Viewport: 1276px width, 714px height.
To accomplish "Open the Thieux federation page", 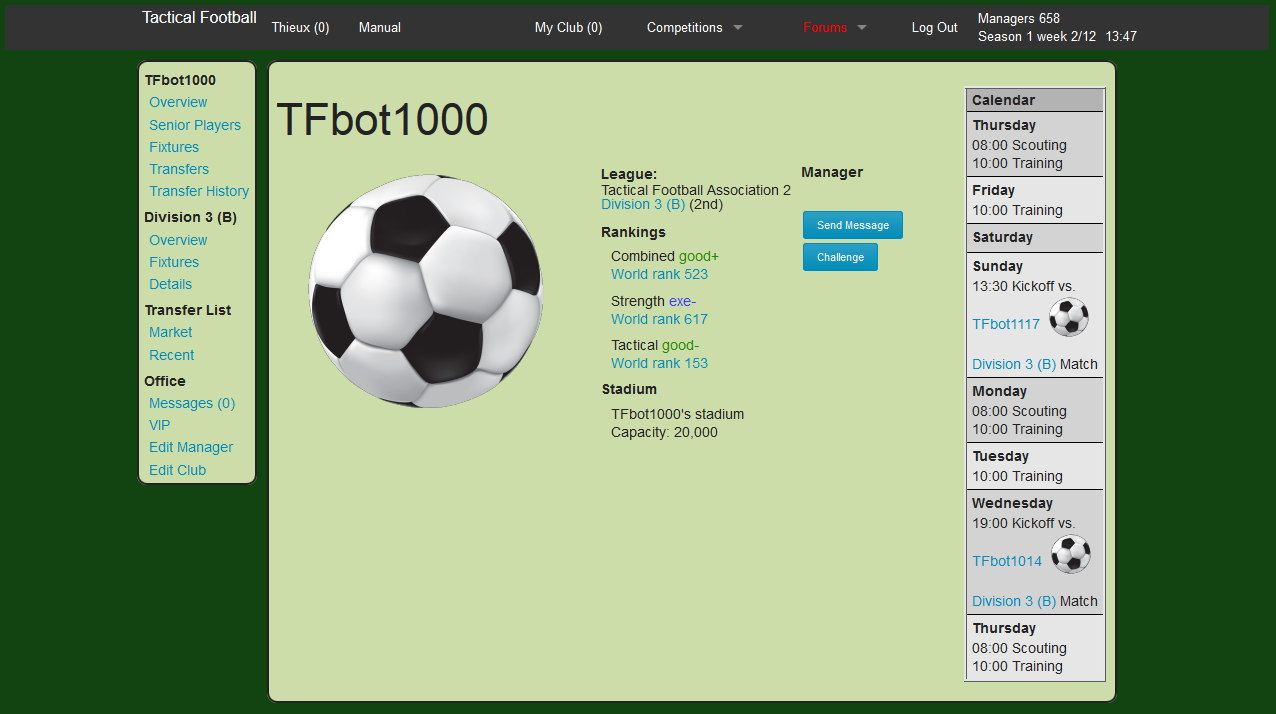I will click(300, 27).
